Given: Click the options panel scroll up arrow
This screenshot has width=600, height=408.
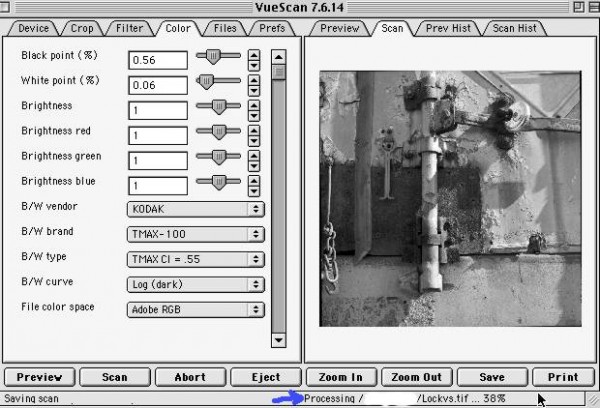Looking at the screenshot, I should pyautogui.click(x=279, y=57).
